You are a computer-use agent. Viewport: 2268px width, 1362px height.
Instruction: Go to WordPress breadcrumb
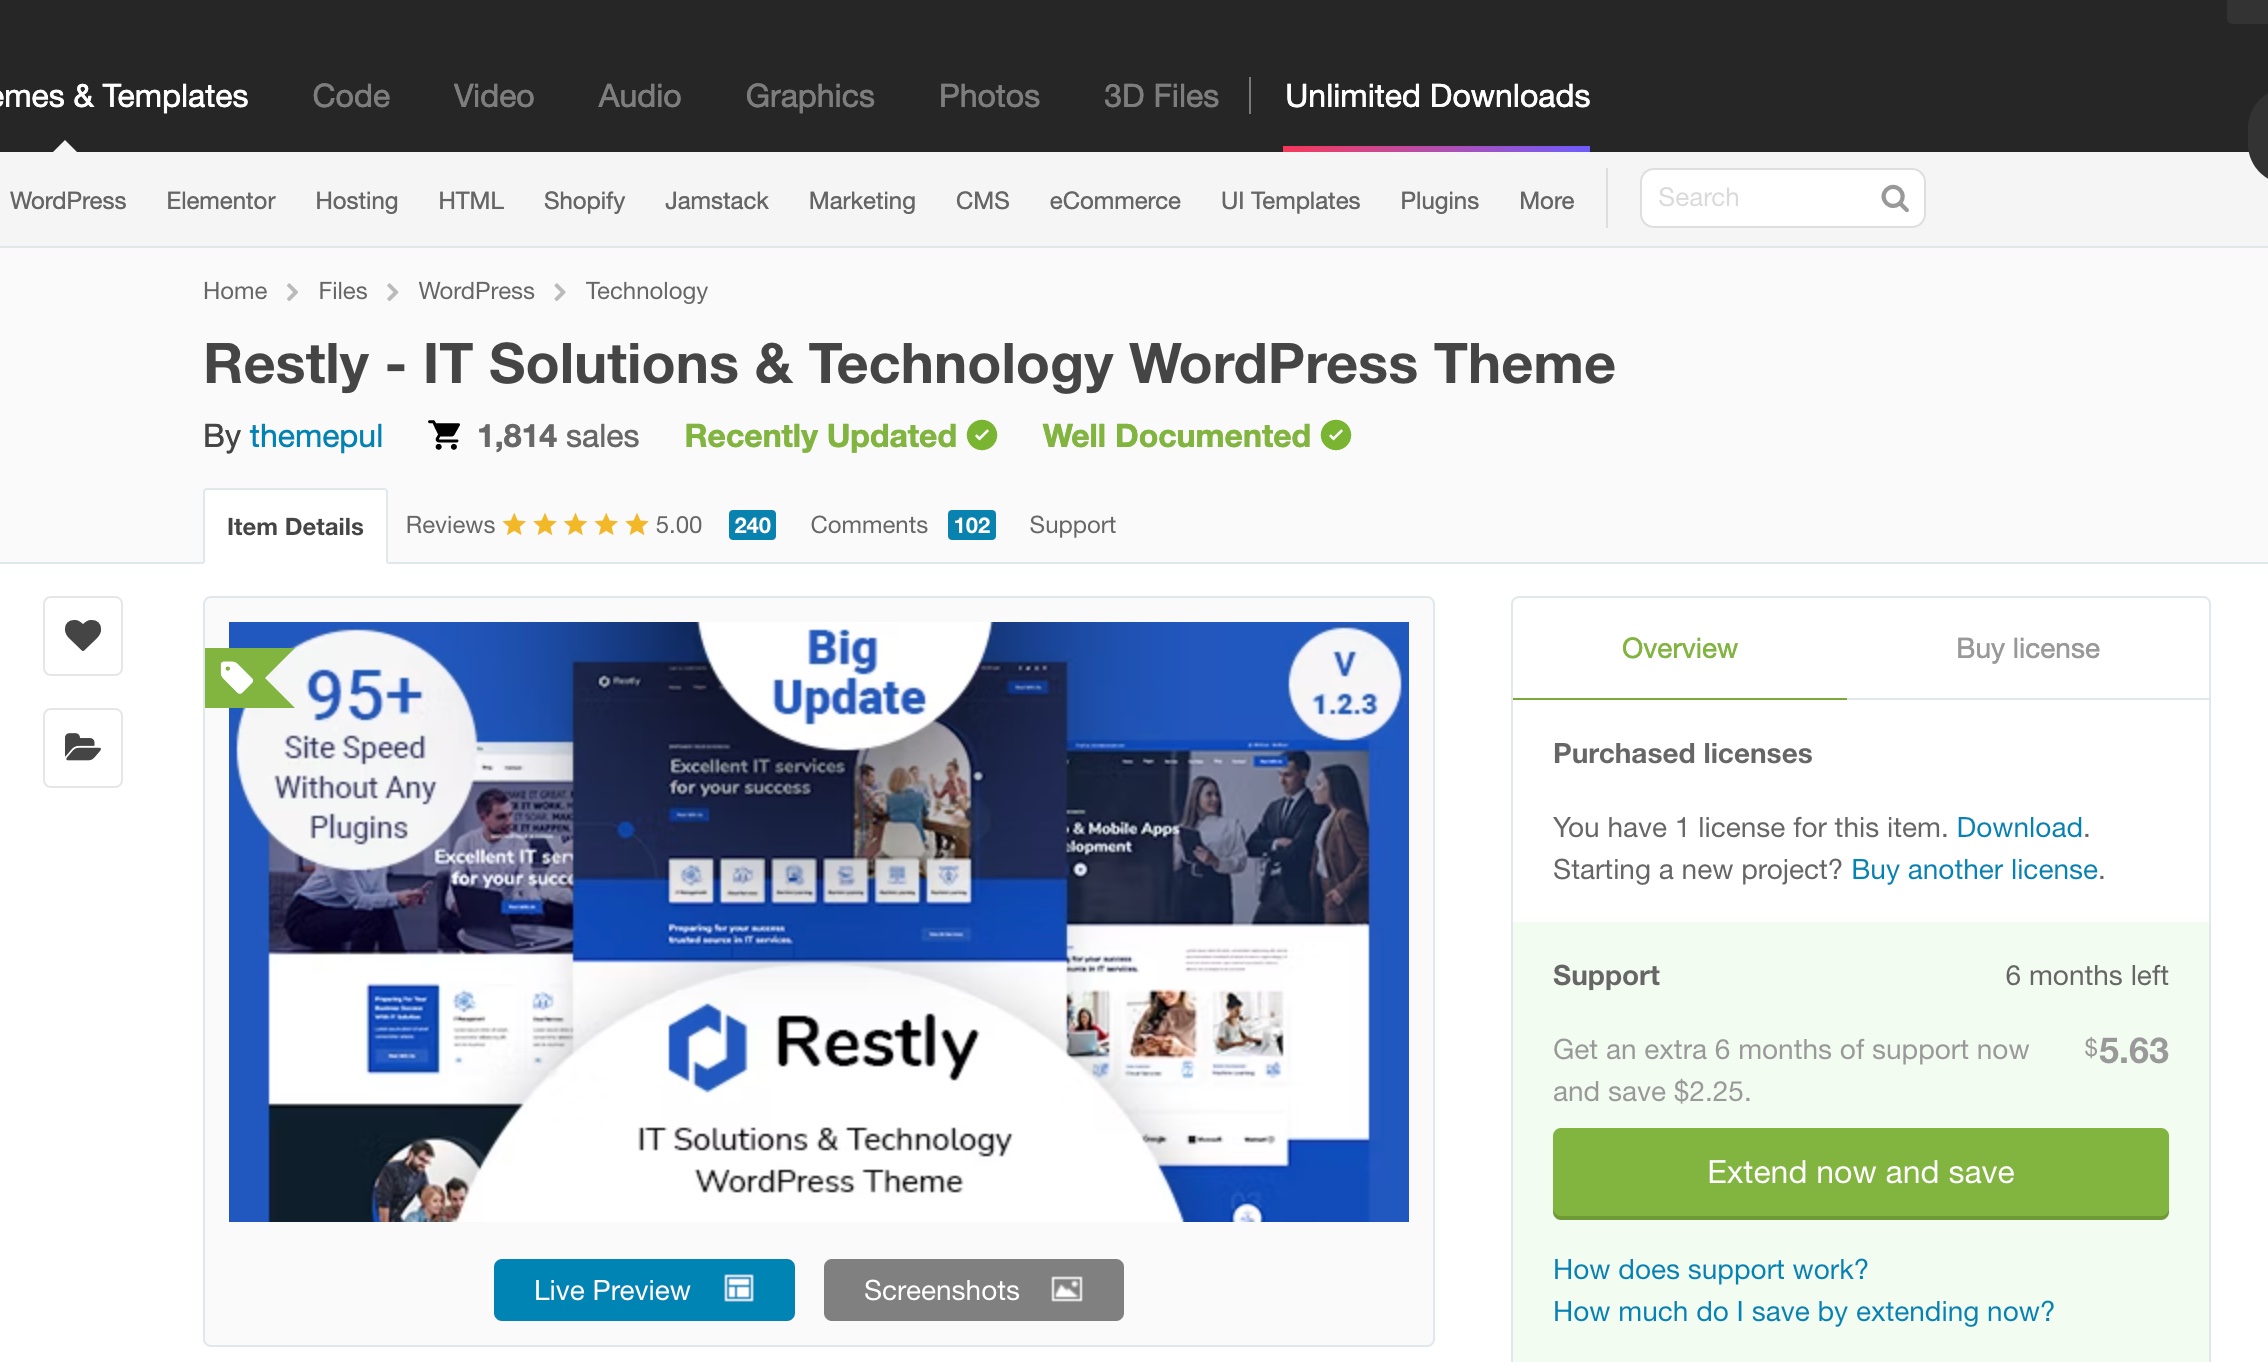coord(476,291)
